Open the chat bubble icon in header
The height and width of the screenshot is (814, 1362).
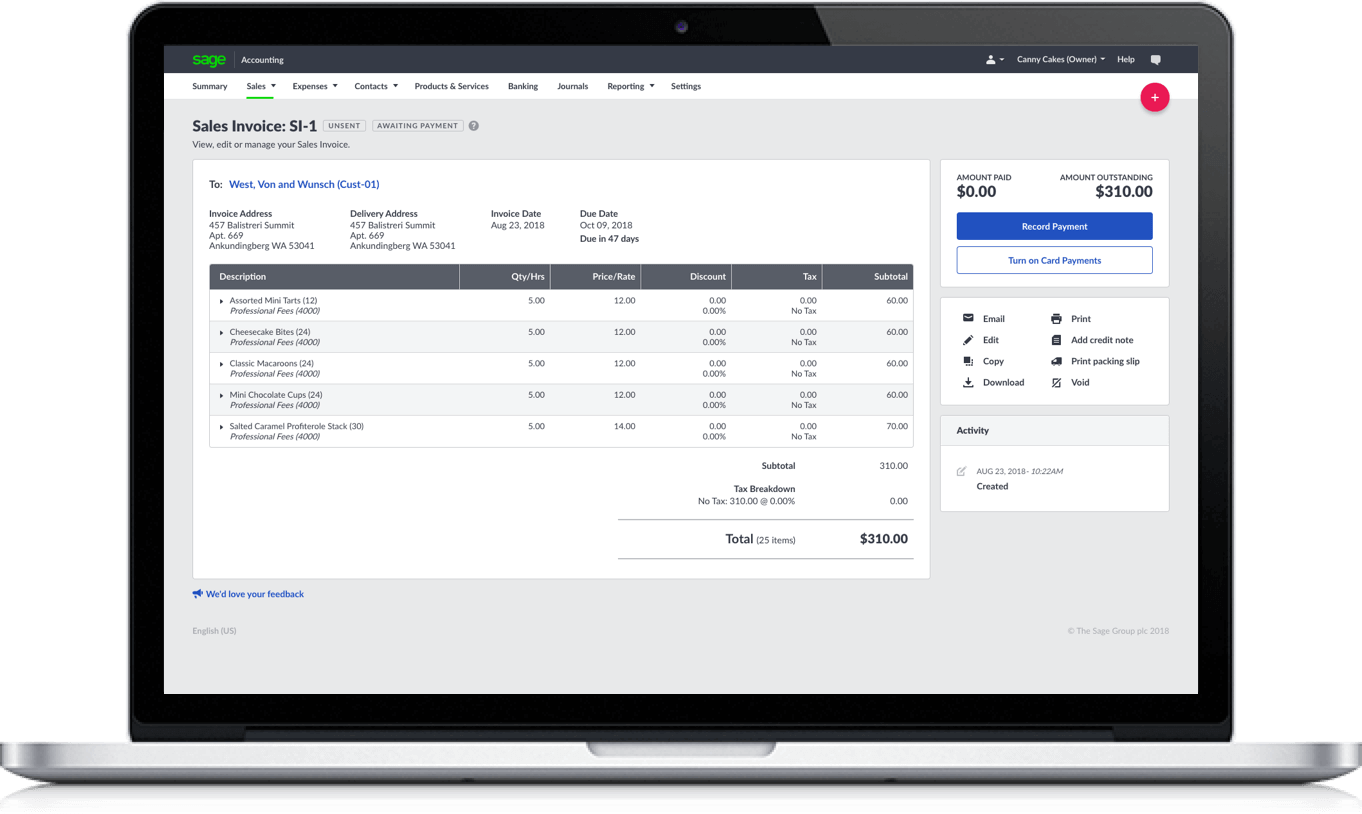tap(1156, 60)
